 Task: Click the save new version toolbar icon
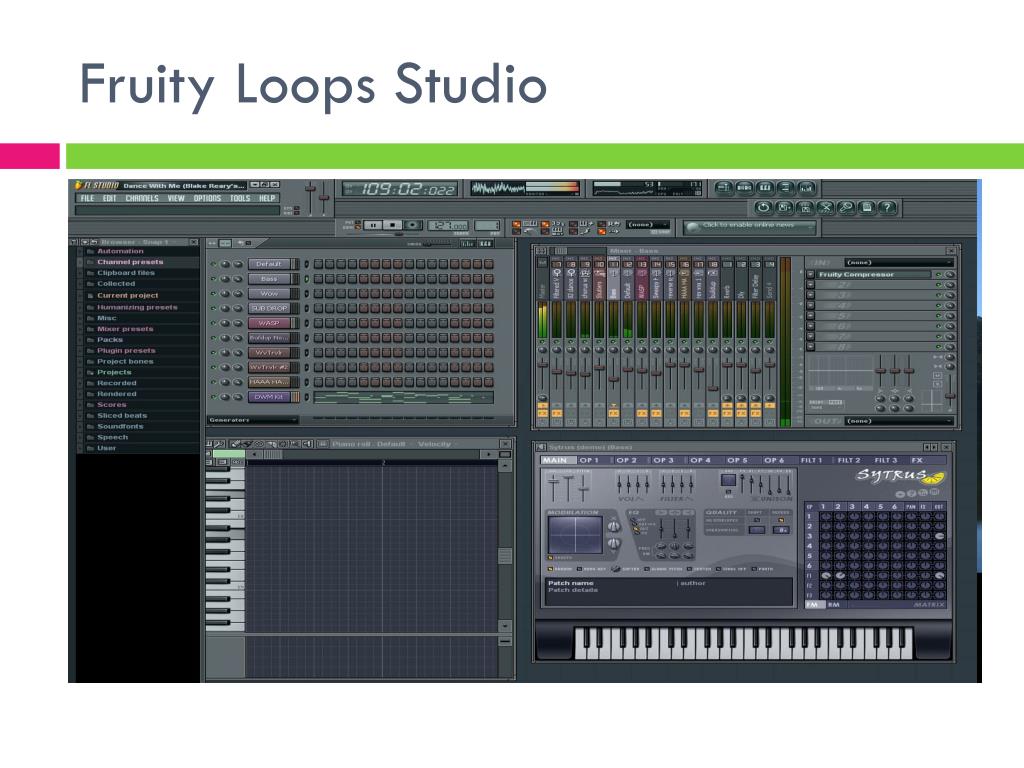[784, 208]
